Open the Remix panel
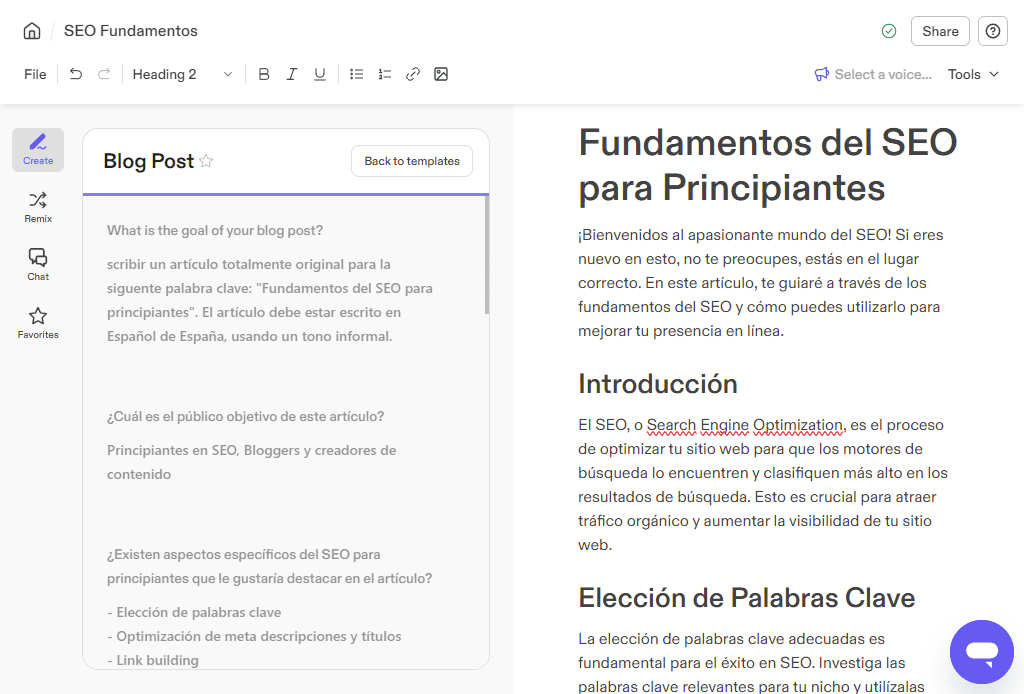 click(x=37, y=207)
